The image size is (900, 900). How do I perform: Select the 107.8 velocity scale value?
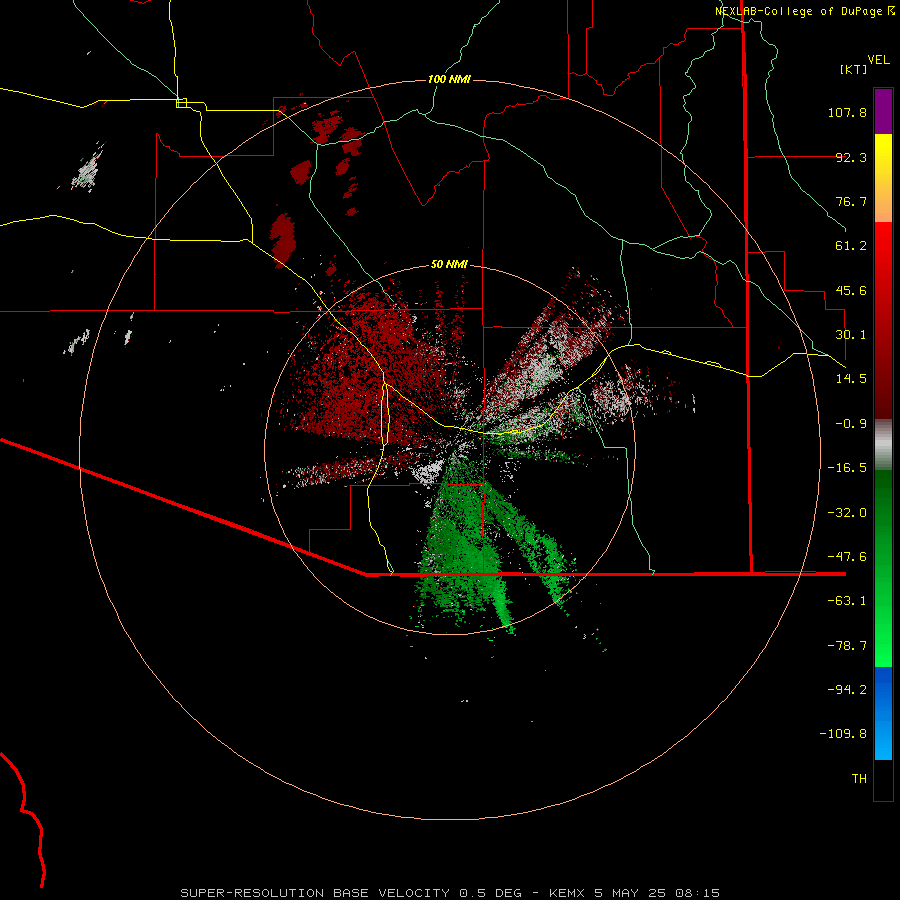[847, 112]
